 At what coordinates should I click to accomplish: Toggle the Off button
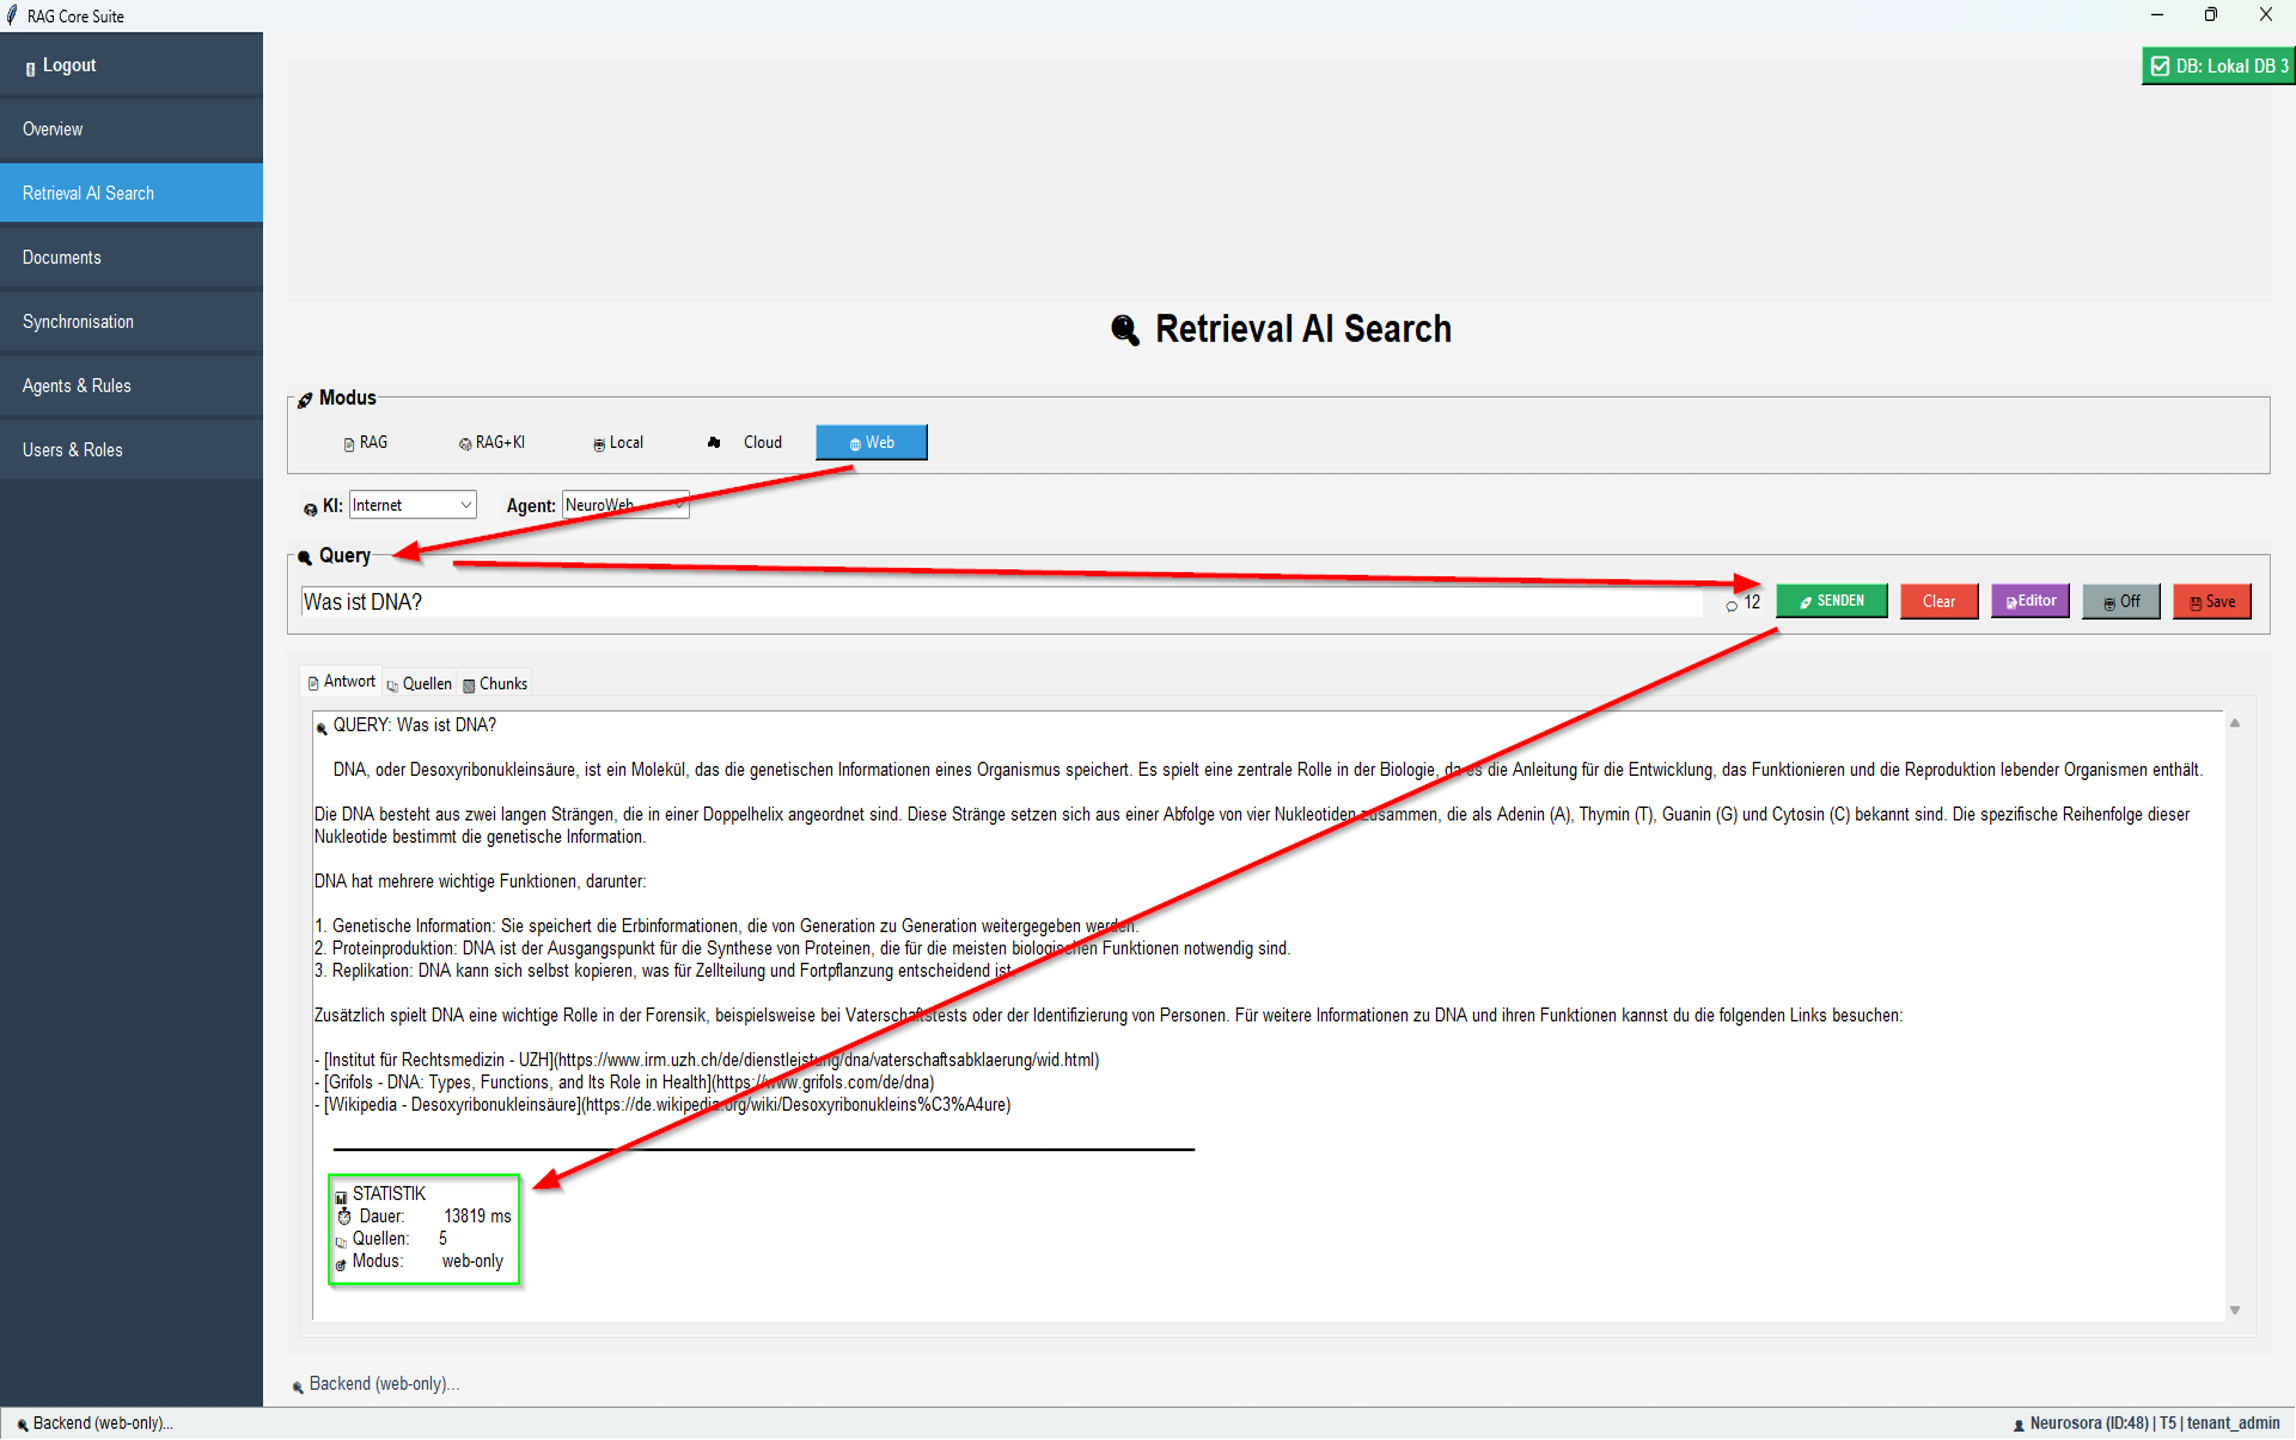(2120, 602)
